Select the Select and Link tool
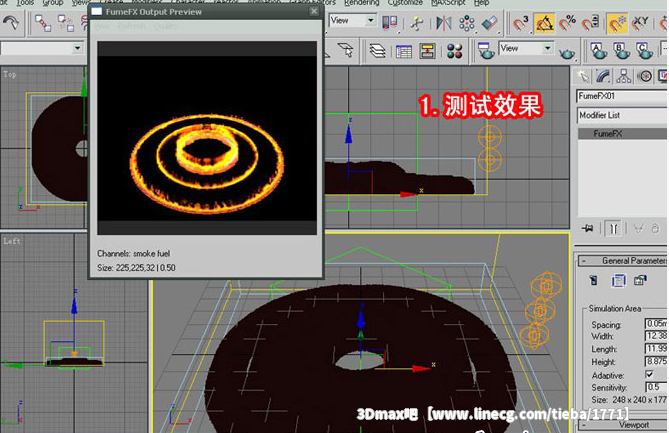Screen dimensions: 669x433 43,23
